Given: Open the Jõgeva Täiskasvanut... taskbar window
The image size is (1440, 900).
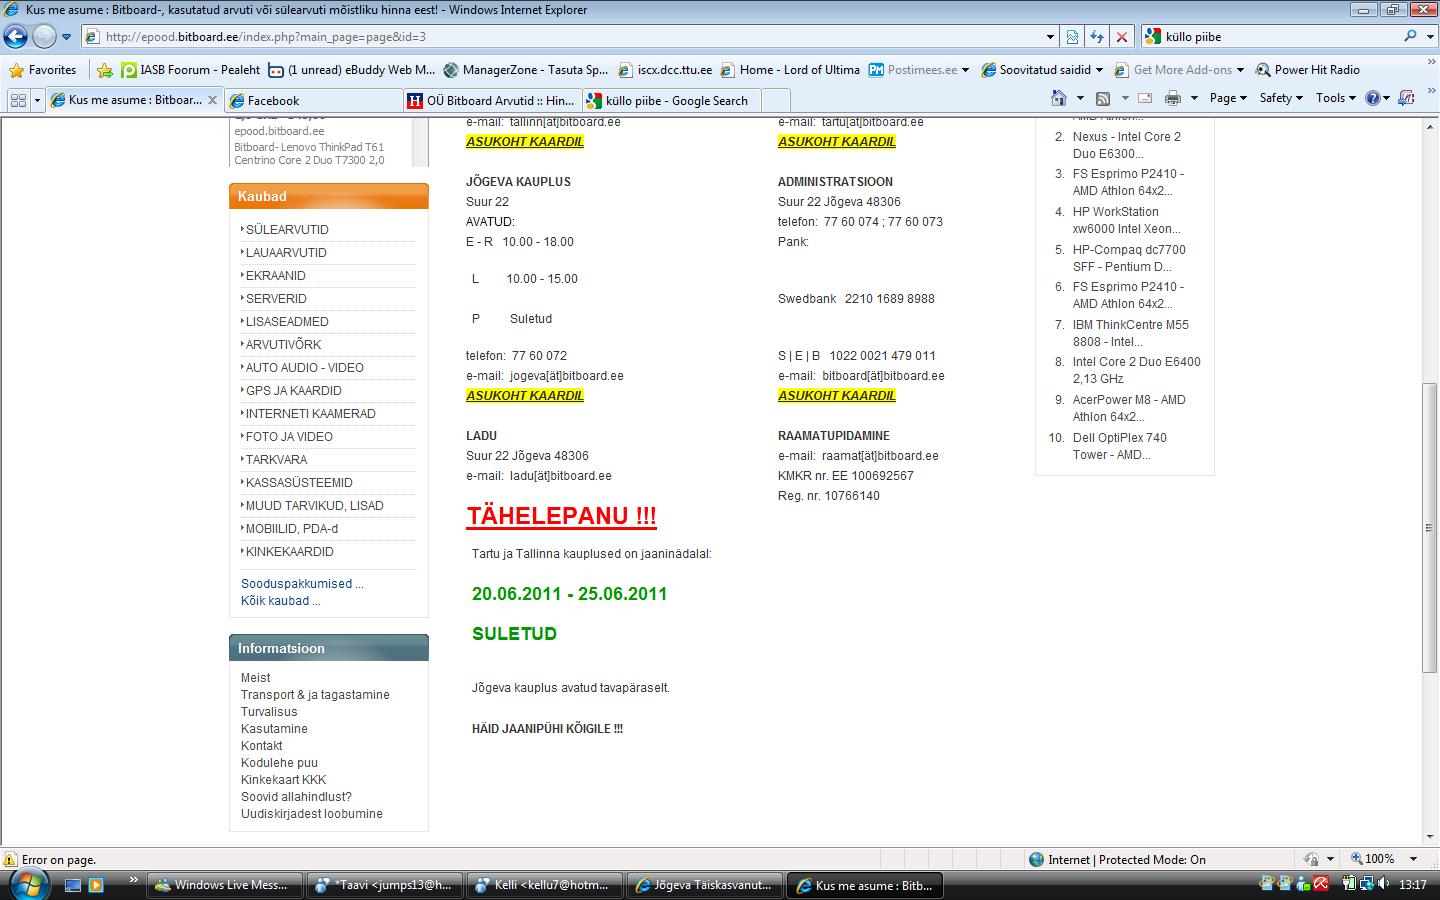Looking at the screenshot, I should (x=703, y=885).
